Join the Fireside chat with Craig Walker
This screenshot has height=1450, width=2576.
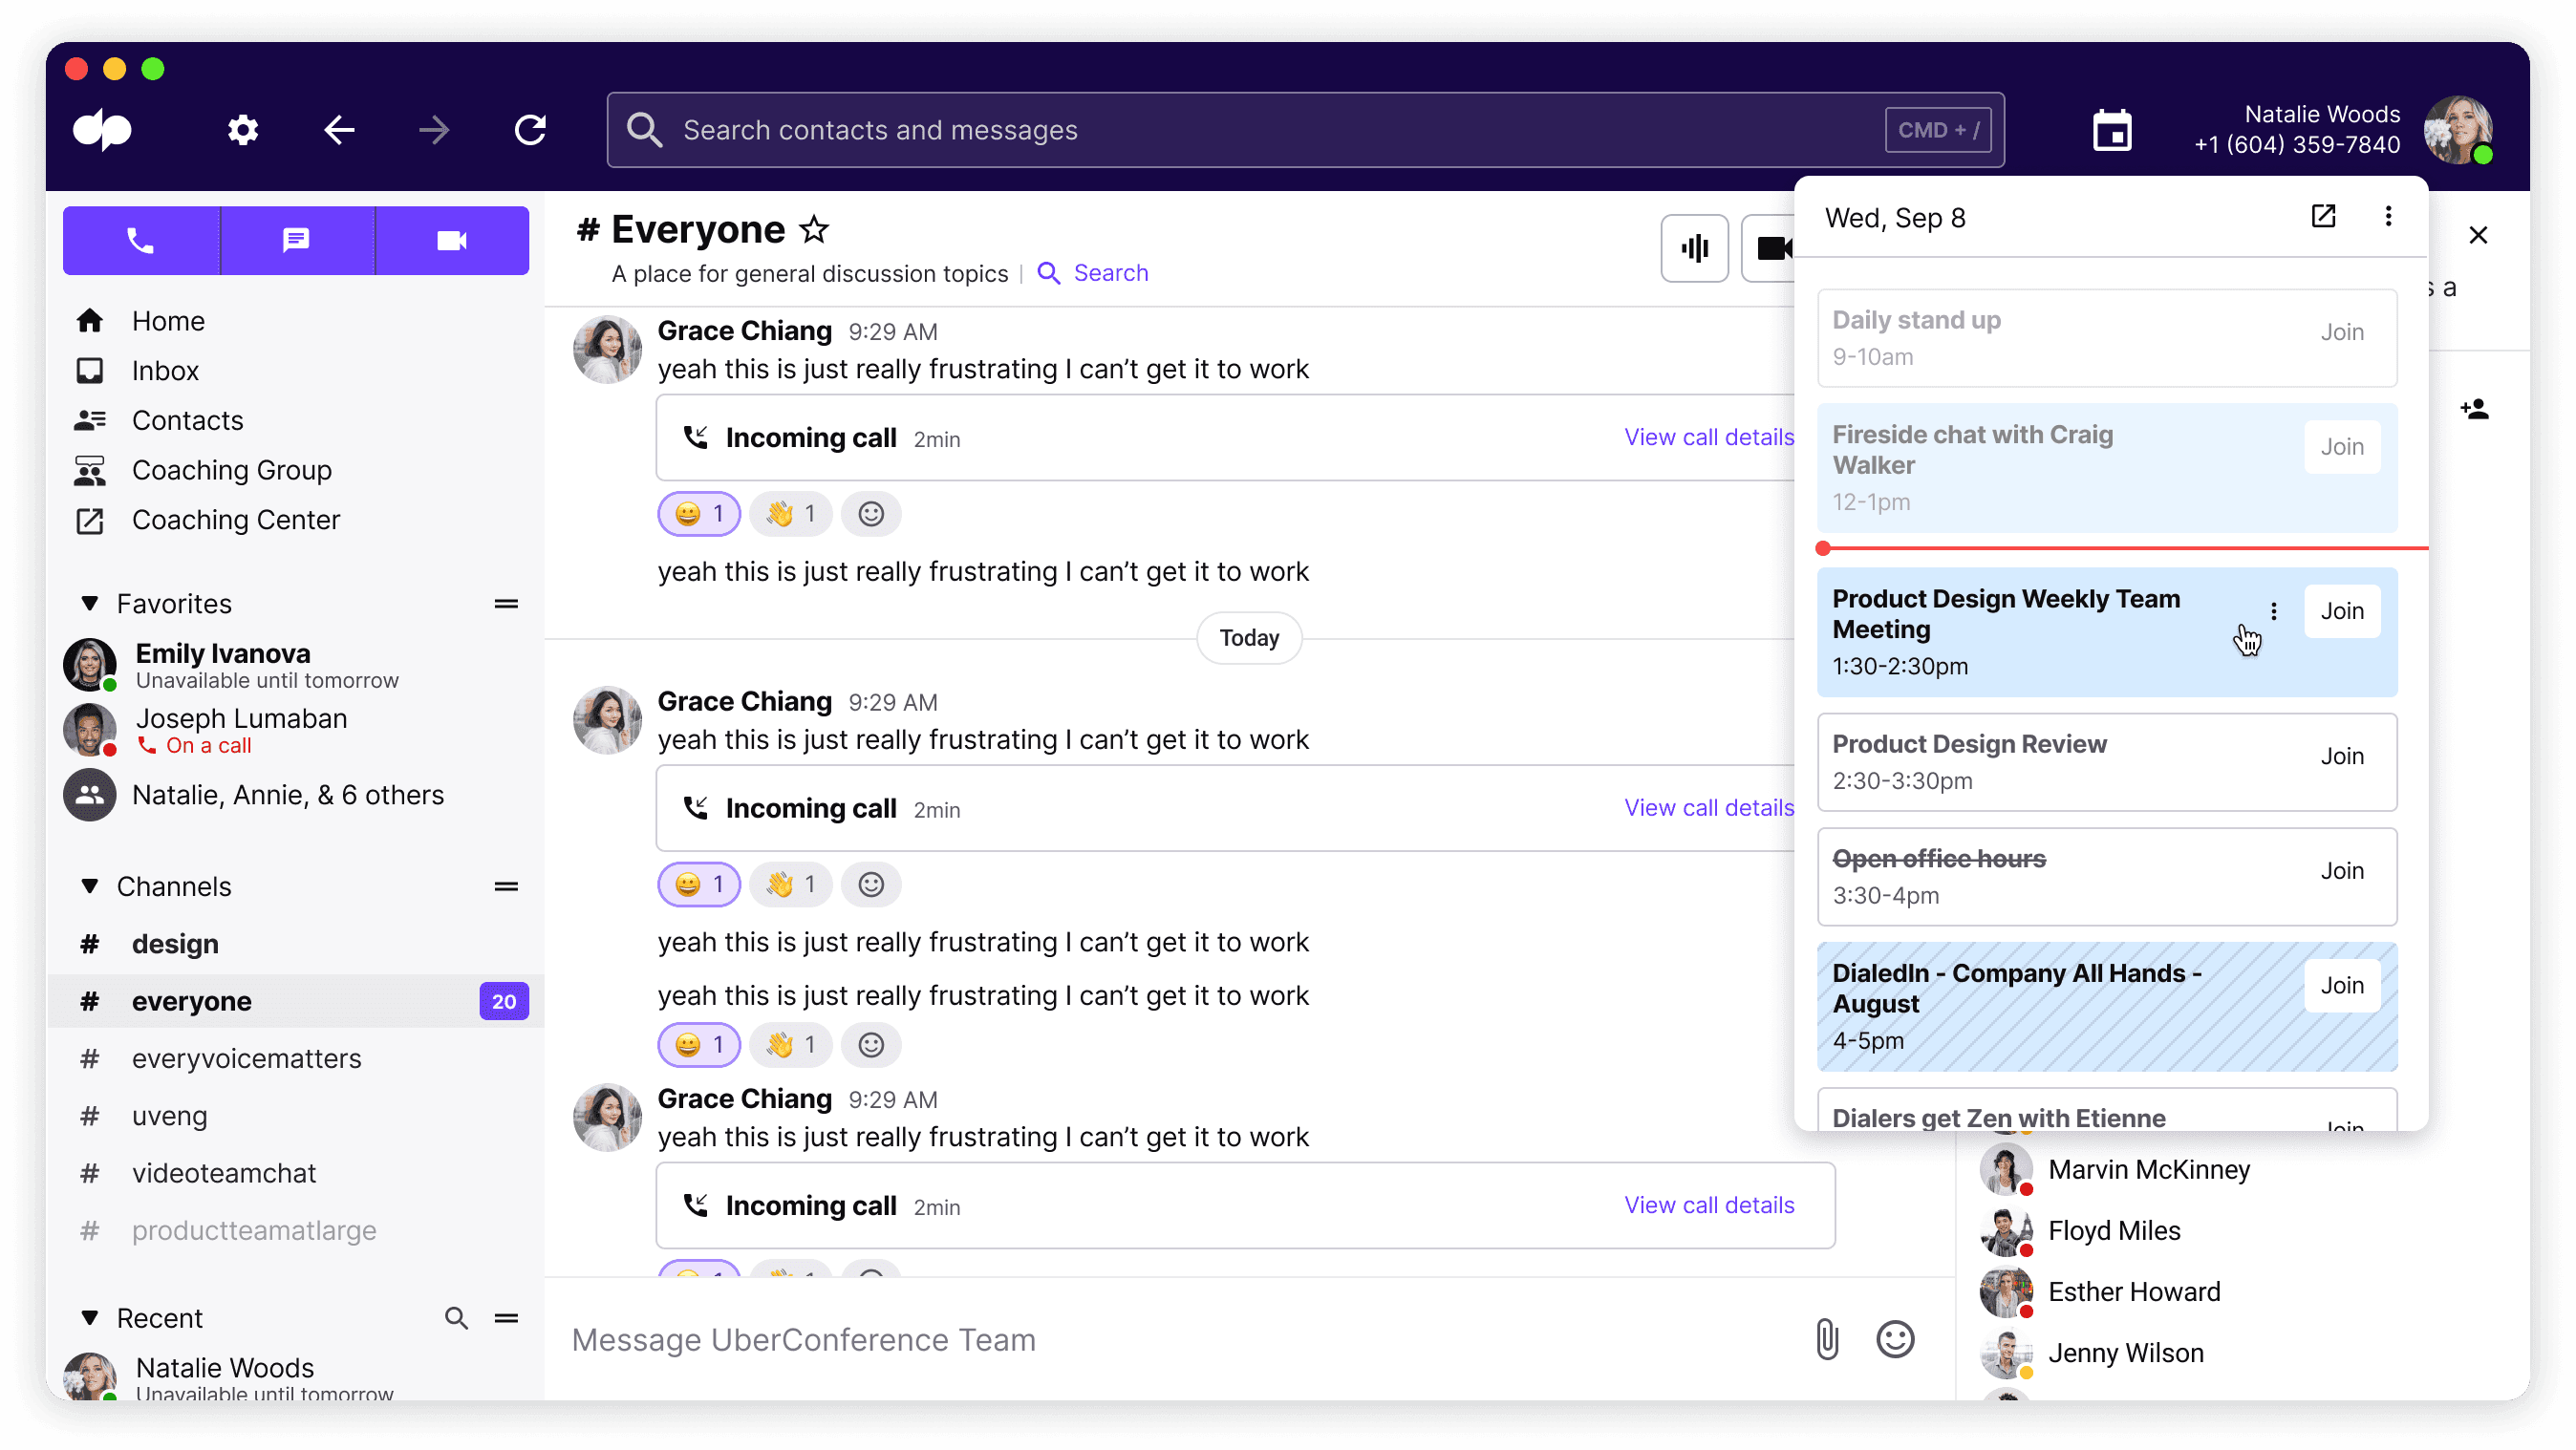pyautogui.click(x=2343, y=446)
